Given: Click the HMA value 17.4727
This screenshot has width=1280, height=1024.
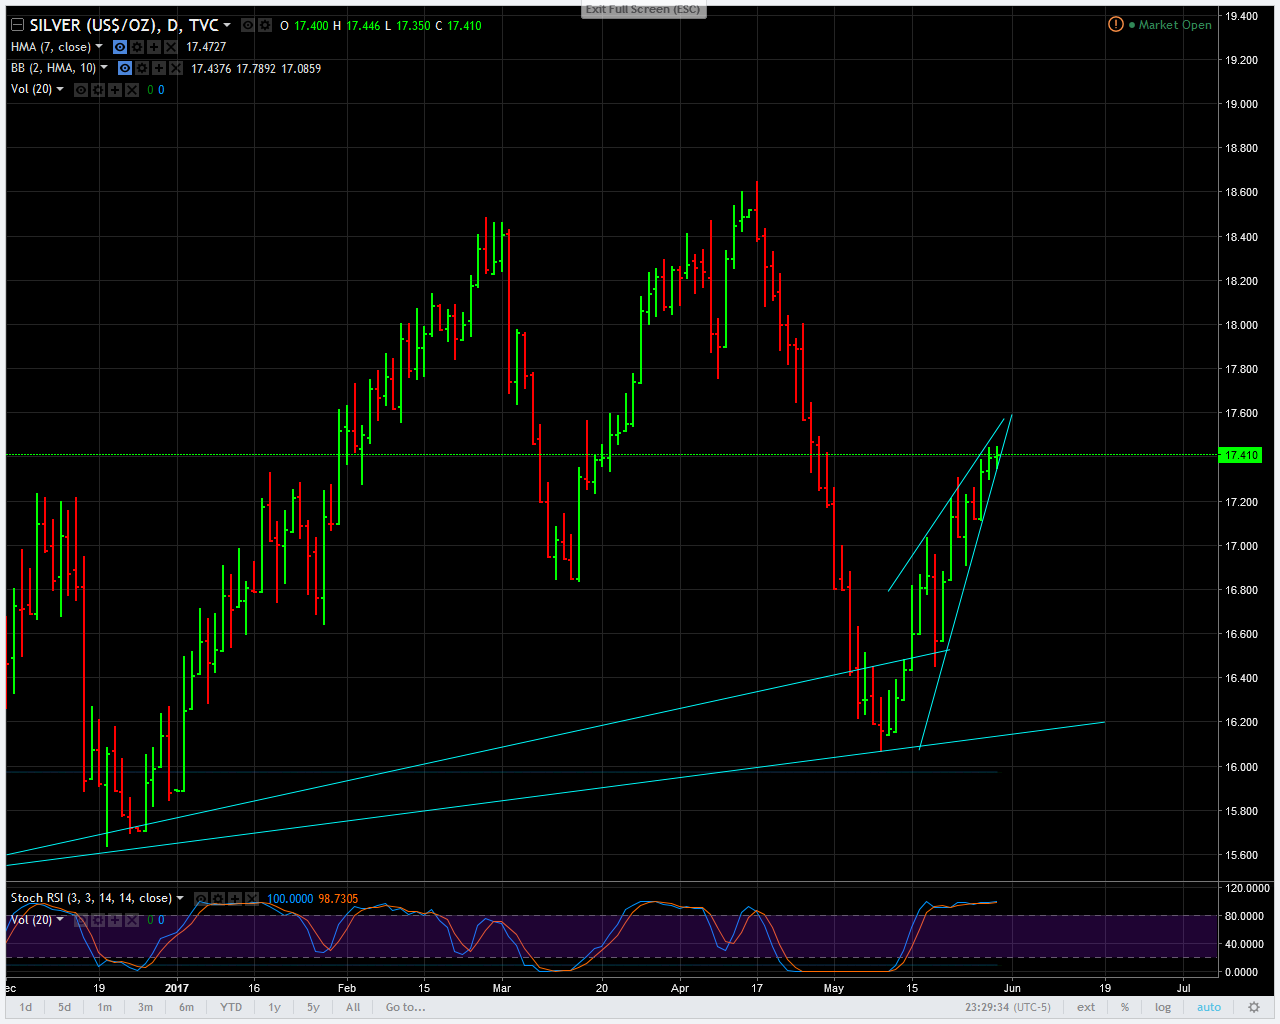Looking at the screenshot, I should point(206,47).
